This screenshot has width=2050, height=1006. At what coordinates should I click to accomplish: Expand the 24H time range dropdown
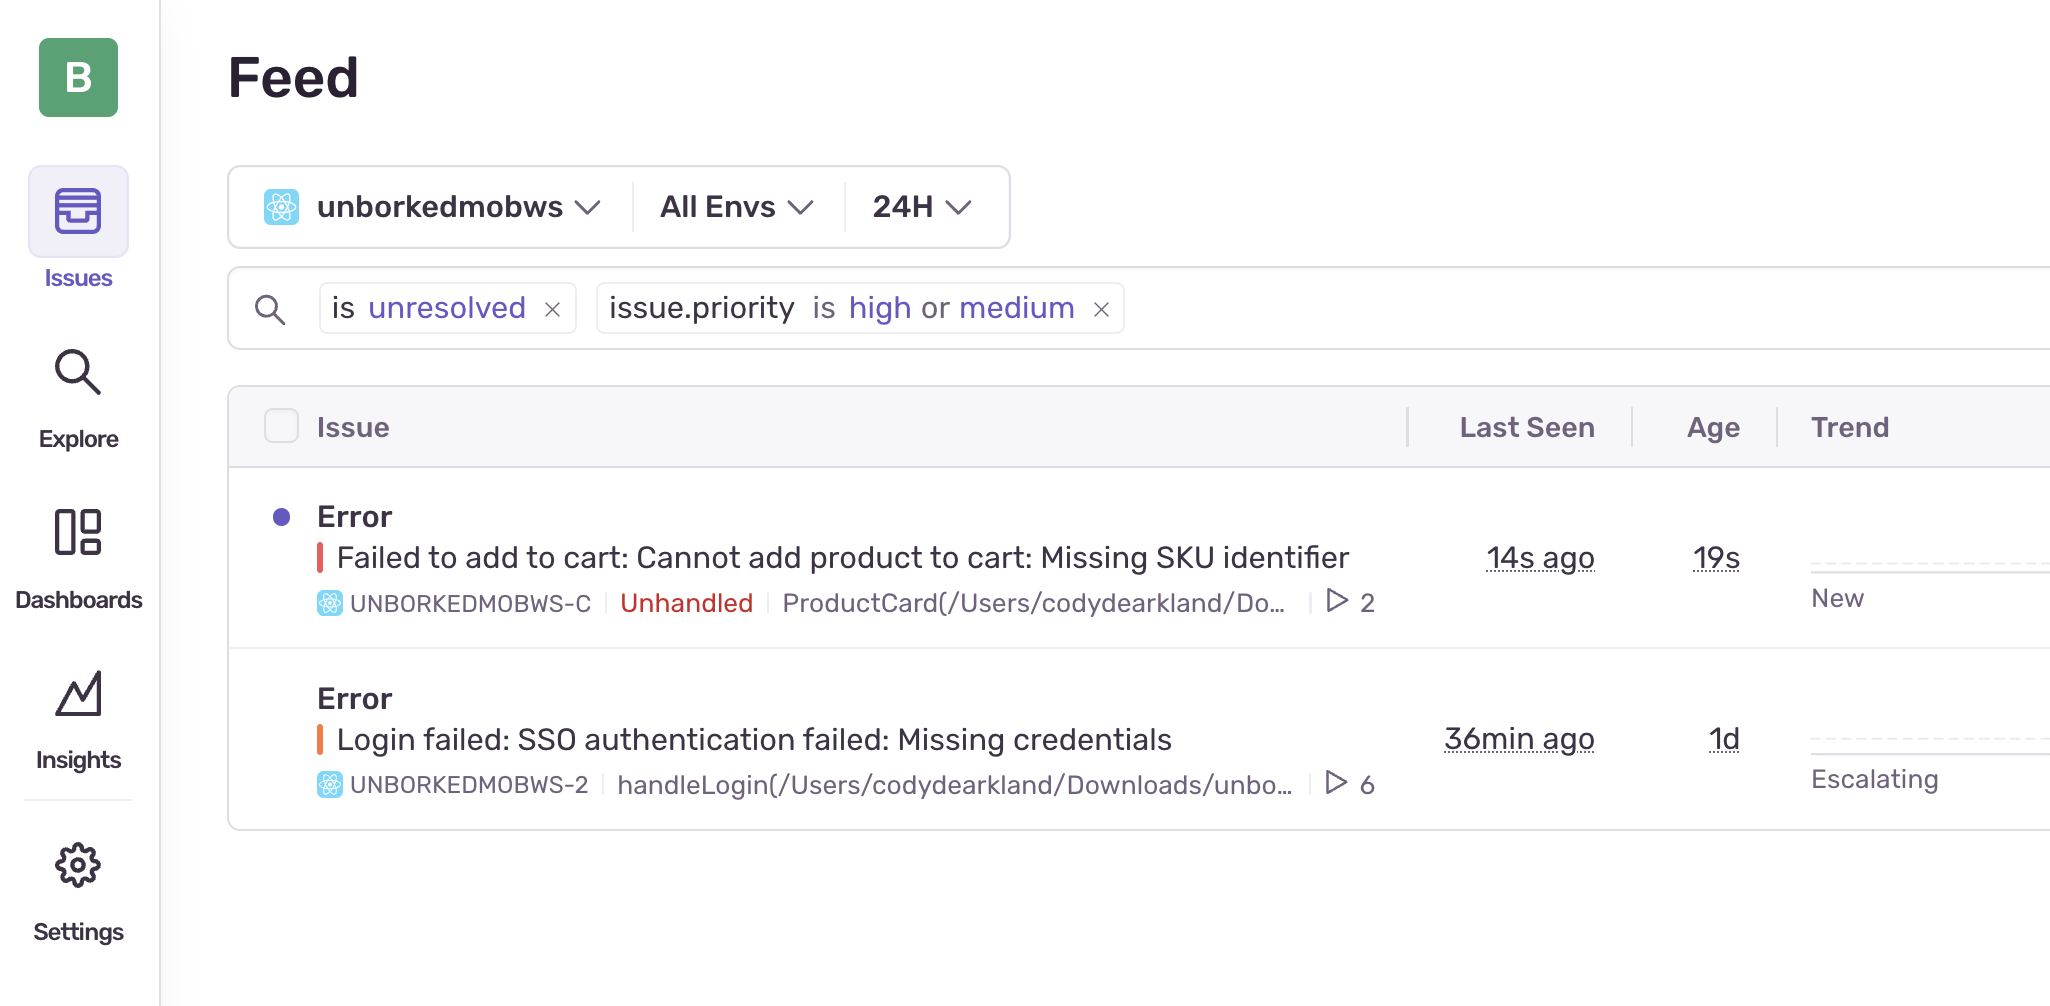pos(922,207)
